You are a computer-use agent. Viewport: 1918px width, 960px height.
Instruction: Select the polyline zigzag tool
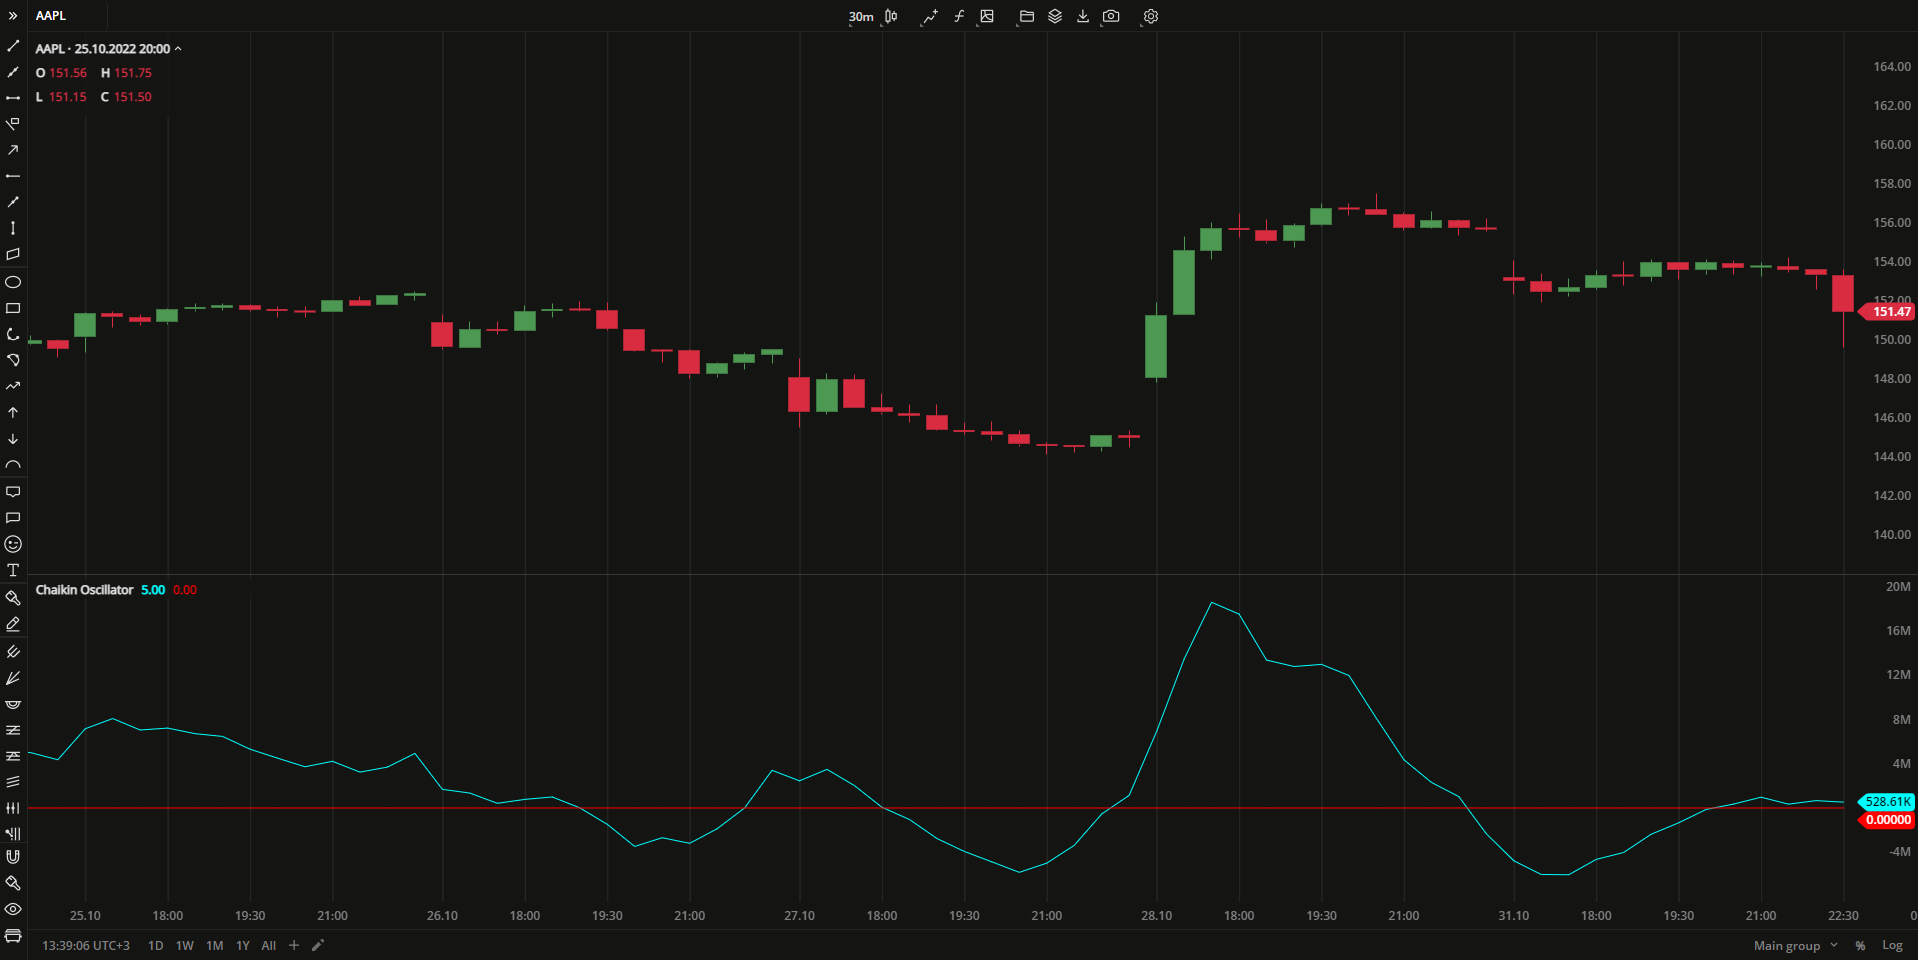click(x=13, y=386)
